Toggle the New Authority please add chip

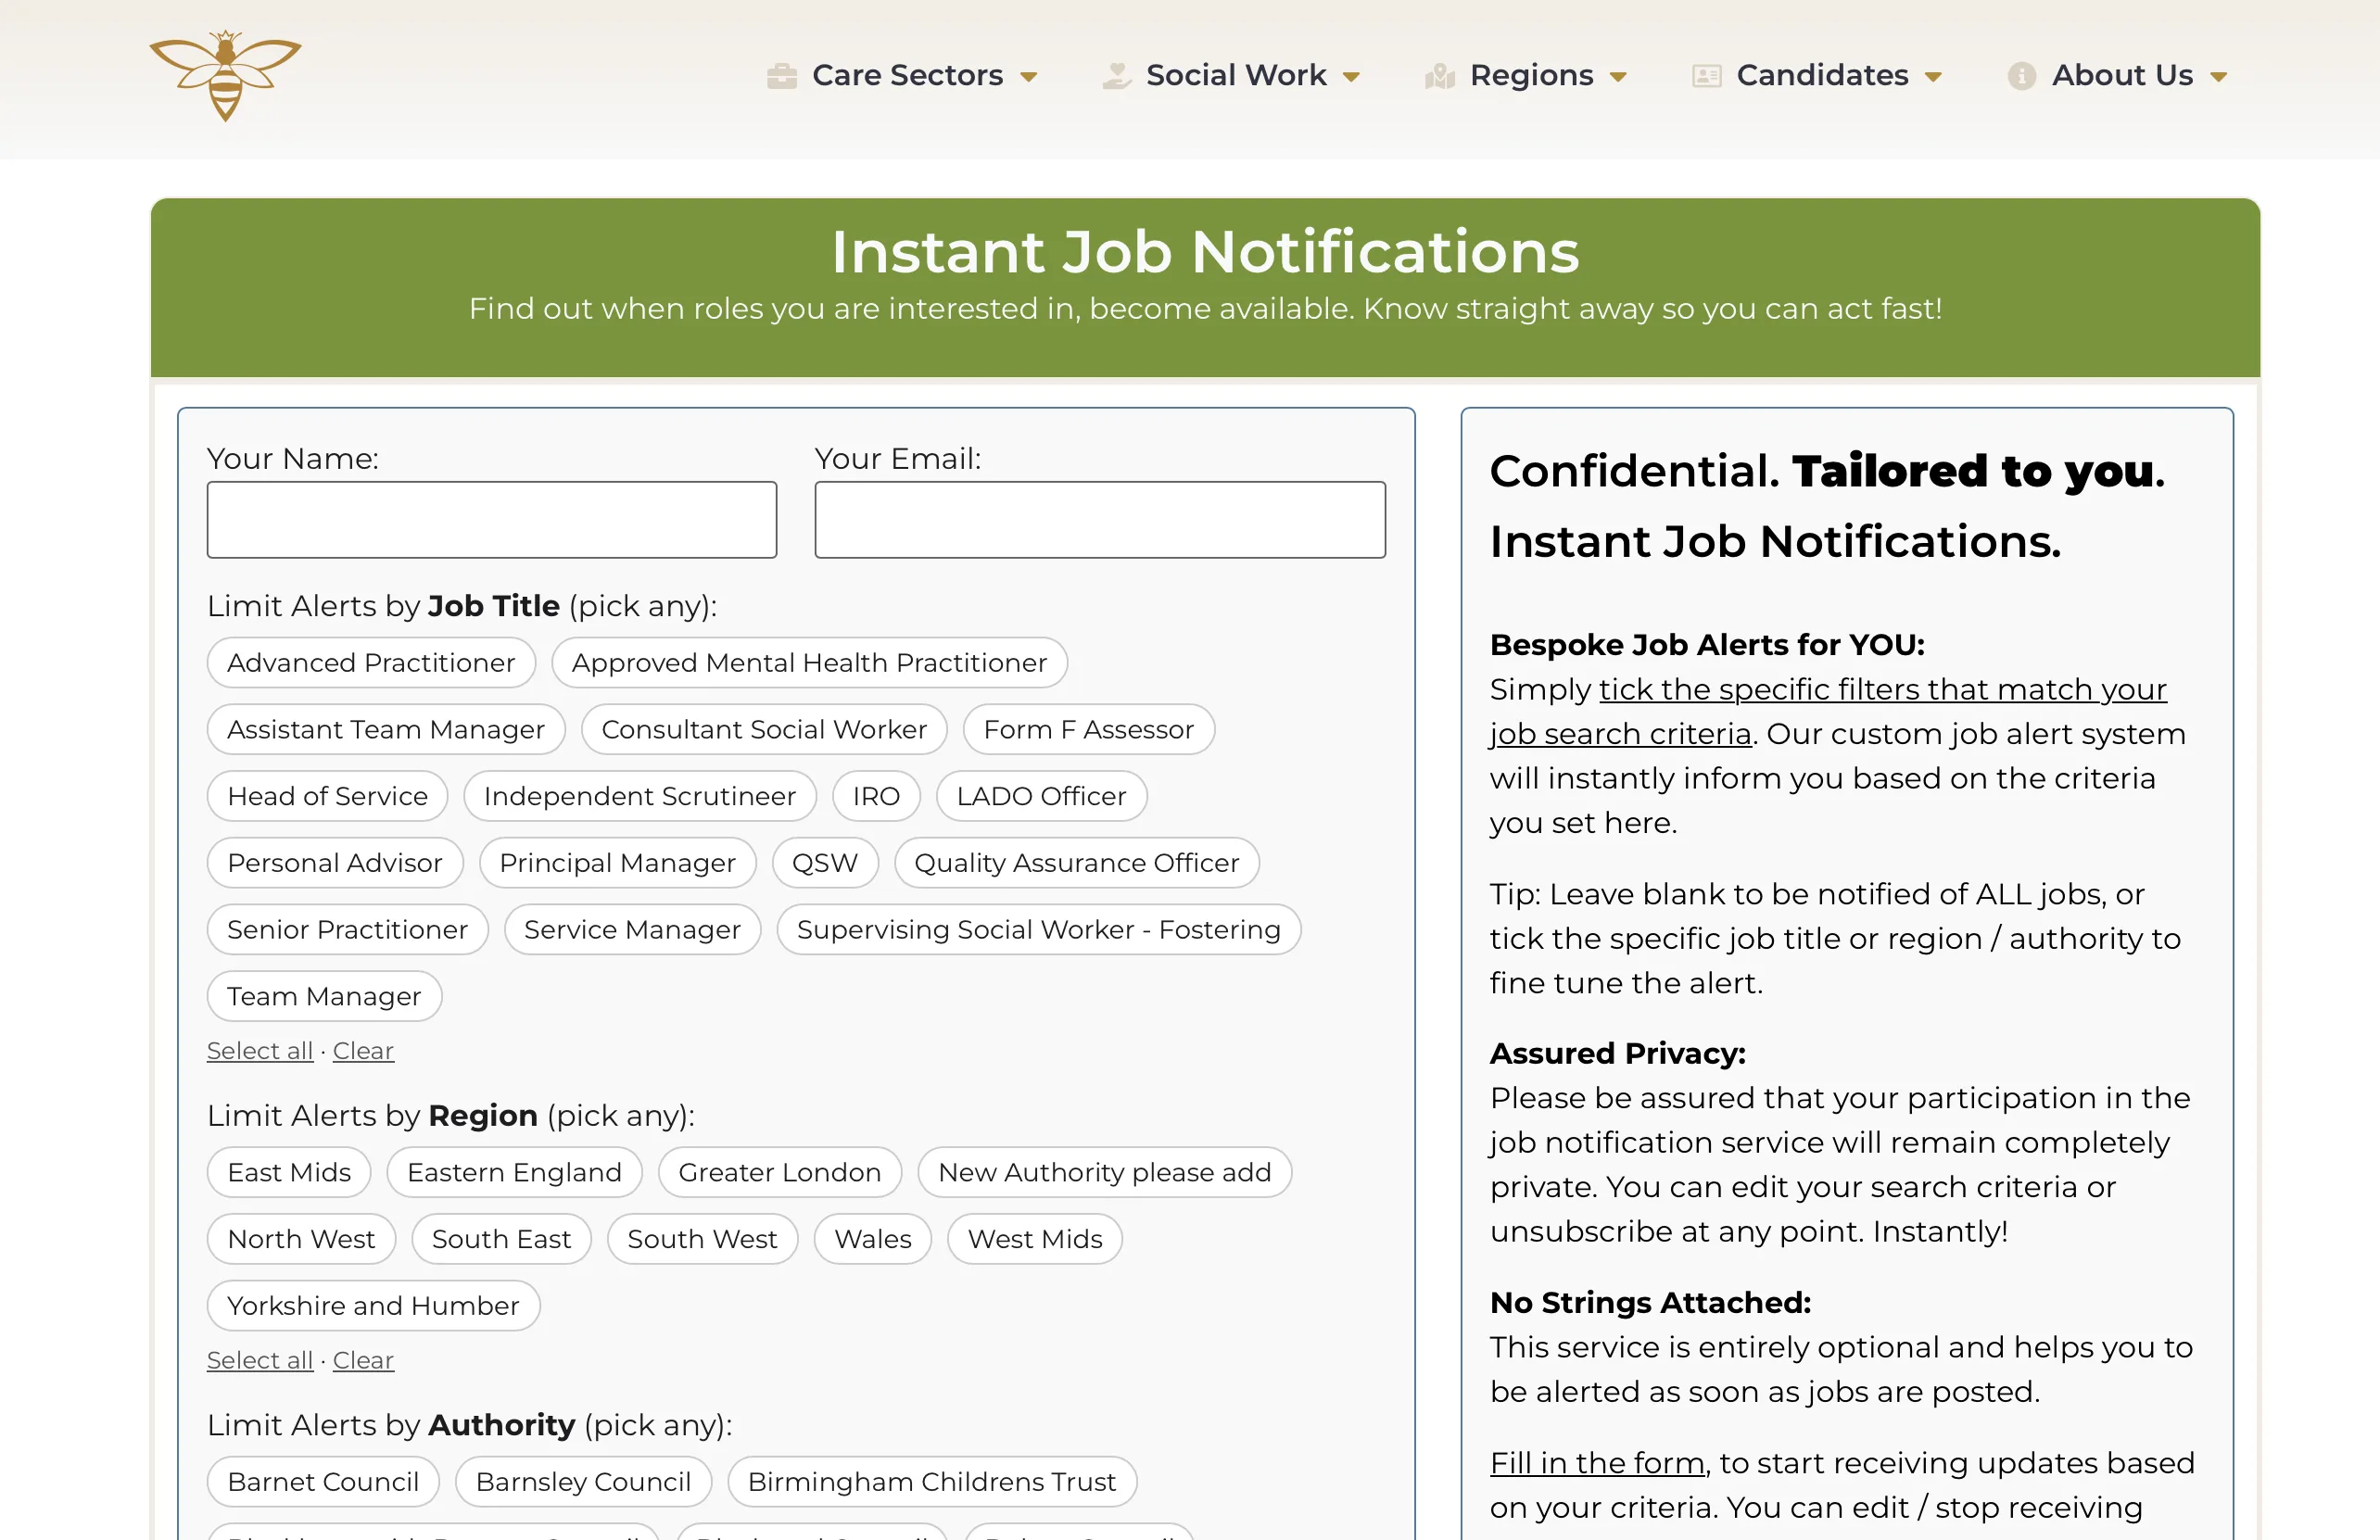click(1105, 1173)
